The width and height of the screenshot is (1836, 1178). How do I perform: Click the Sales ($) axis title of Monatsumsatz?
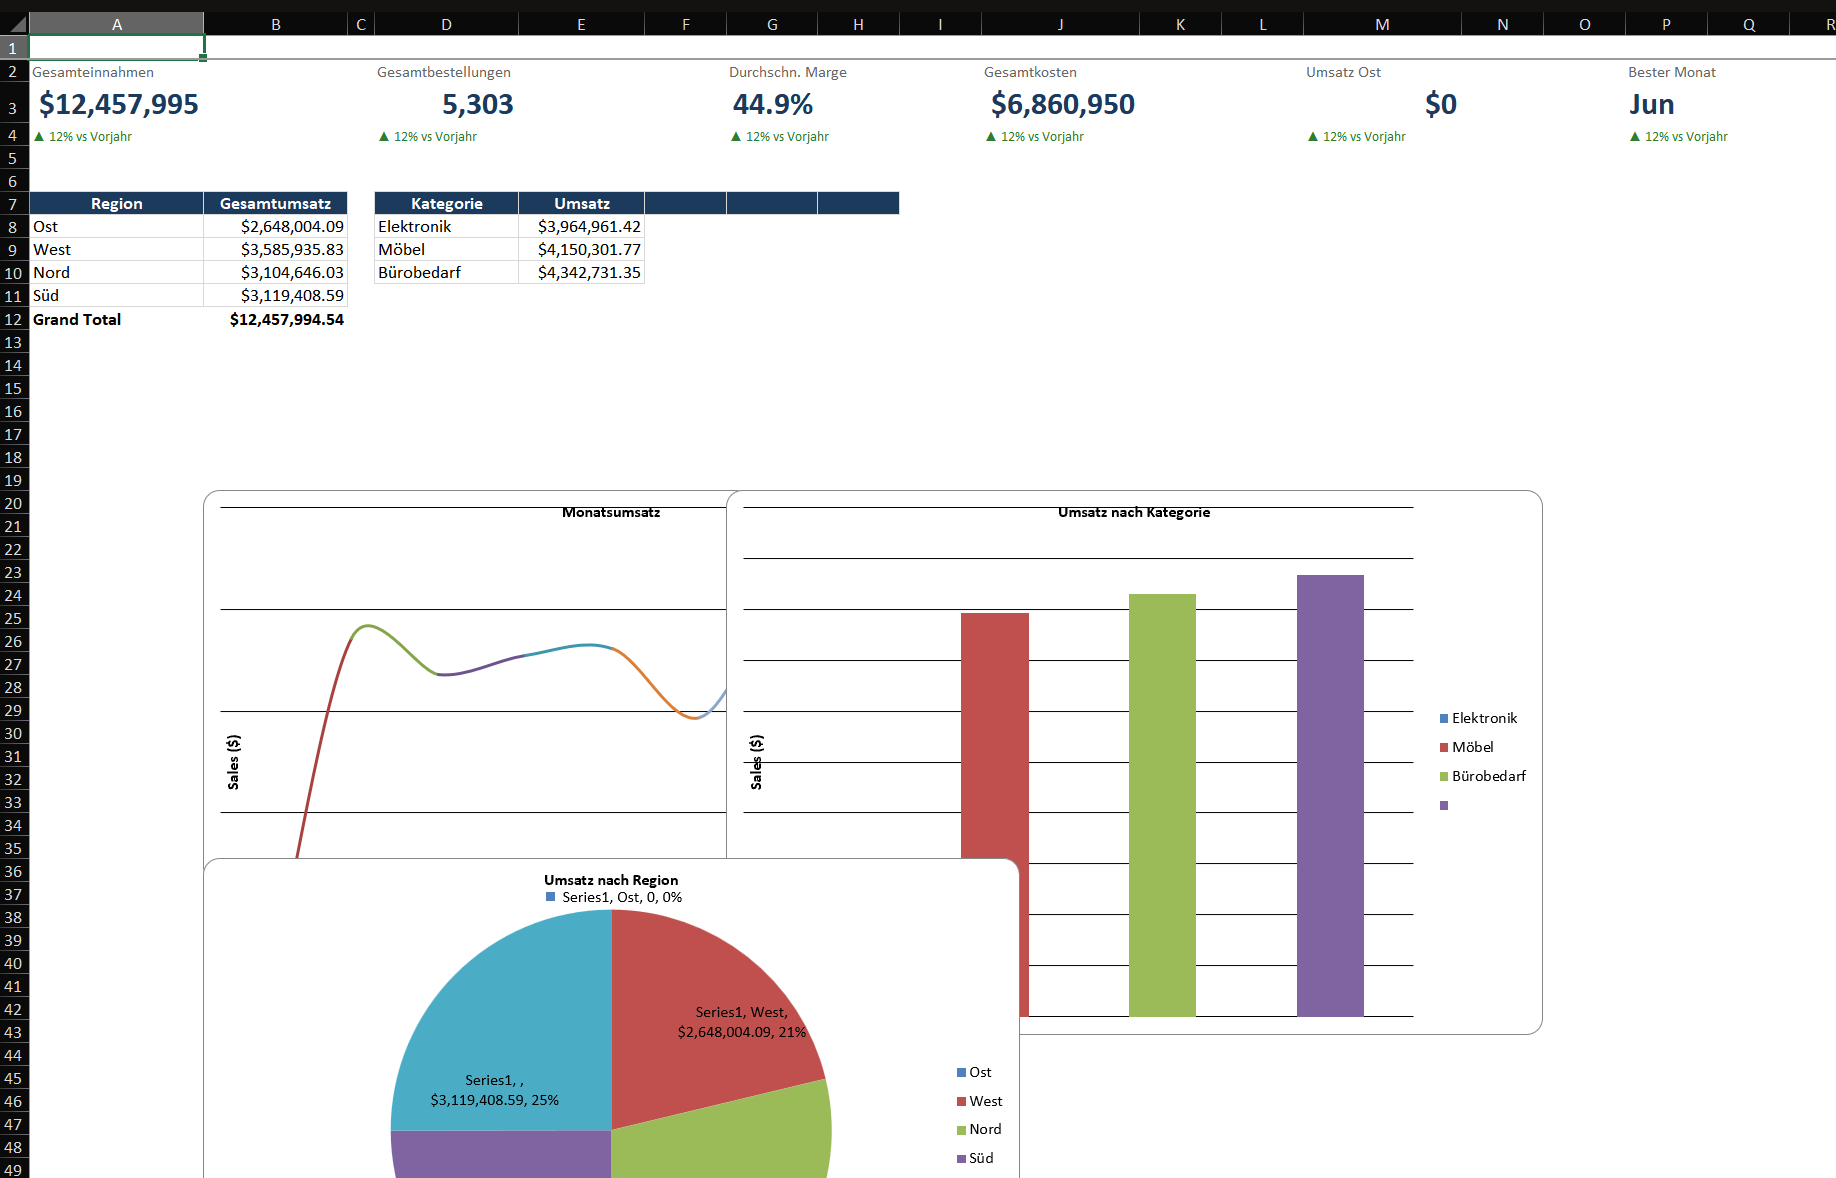pos(233,762)
